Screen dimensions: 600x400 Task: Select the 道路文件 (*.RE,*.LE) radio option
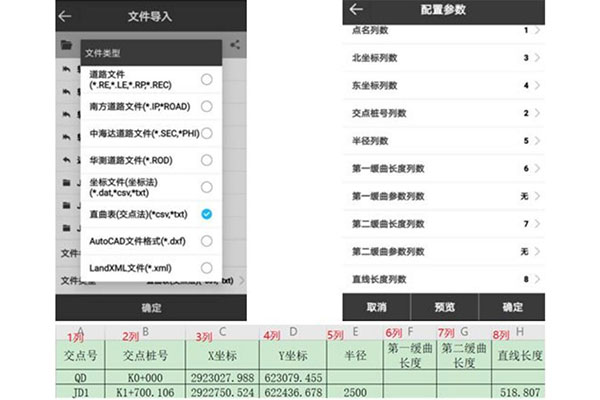[205, 79]
